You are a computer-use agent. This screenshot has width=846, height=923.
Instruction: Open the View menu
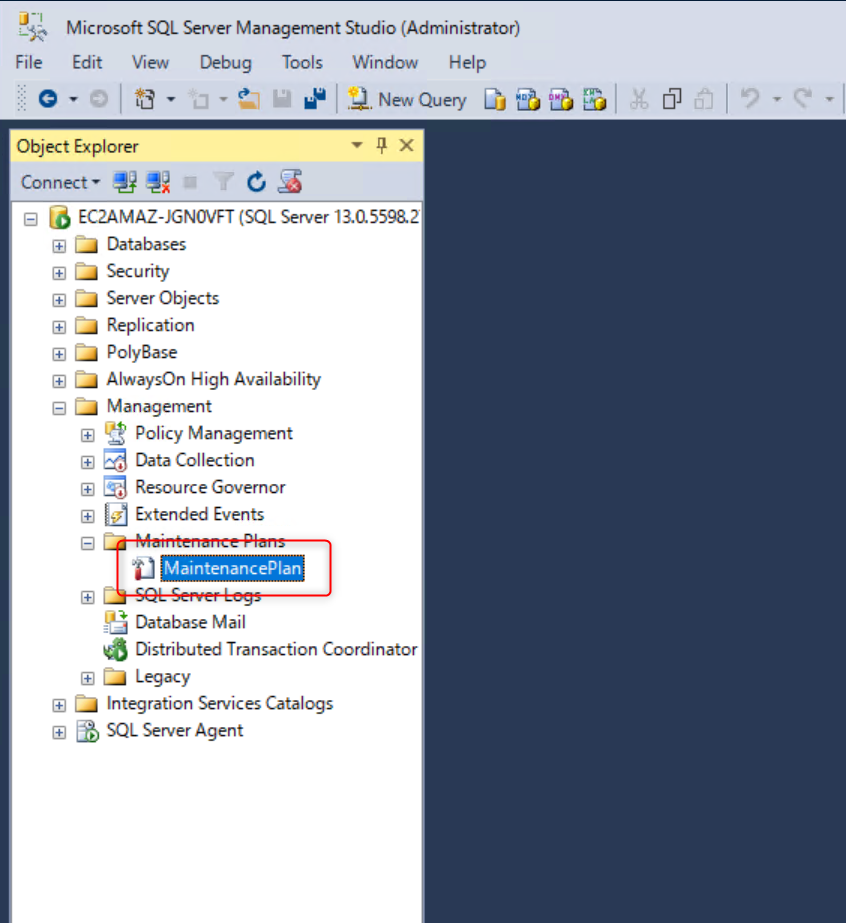pos(150,62)
